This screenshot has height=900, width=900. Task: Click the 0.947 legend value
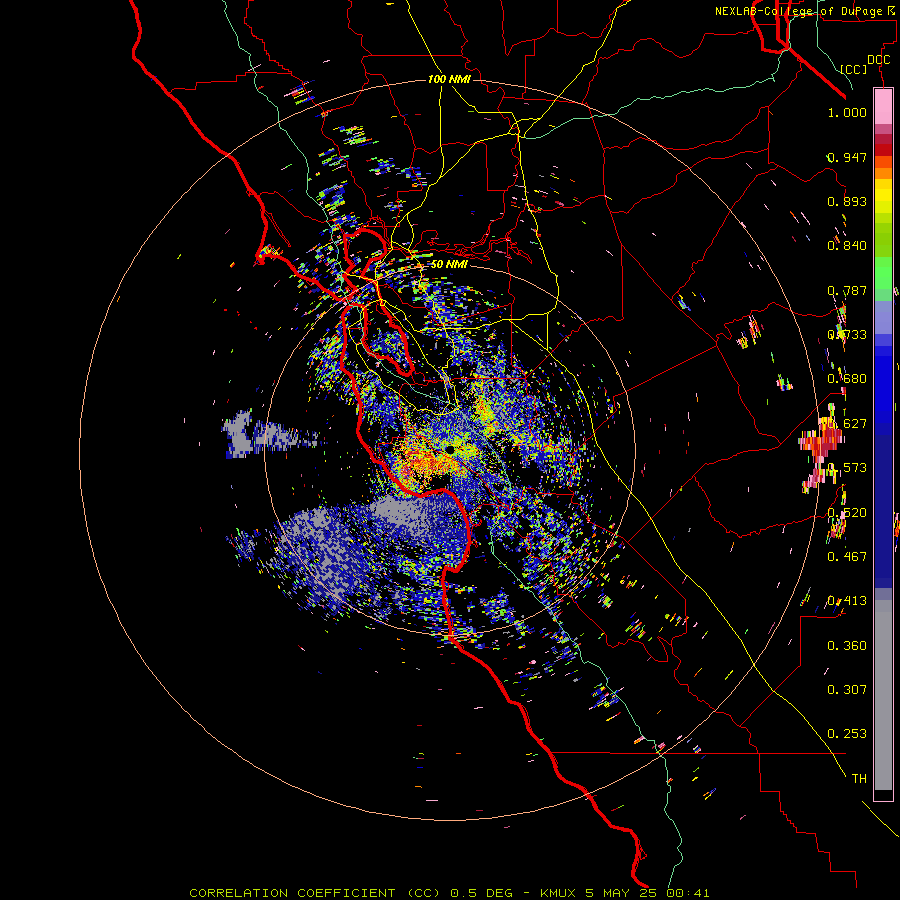[847, 157]
